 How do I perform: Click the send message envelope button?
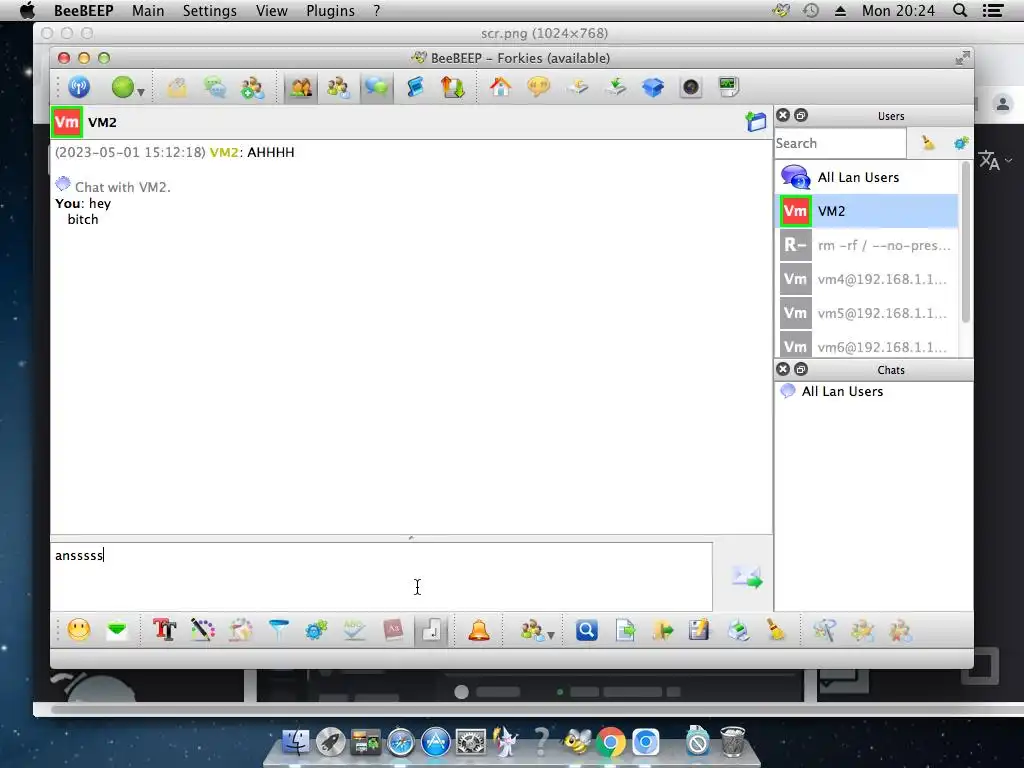pyautogui.click(x=746, y=577)
